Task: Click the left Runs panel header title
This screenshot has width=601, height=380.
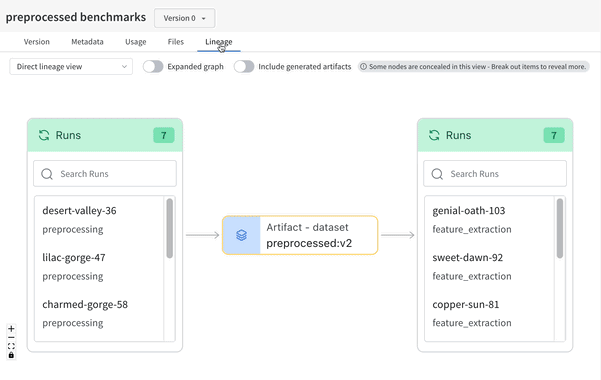Action: pos(68,135)
